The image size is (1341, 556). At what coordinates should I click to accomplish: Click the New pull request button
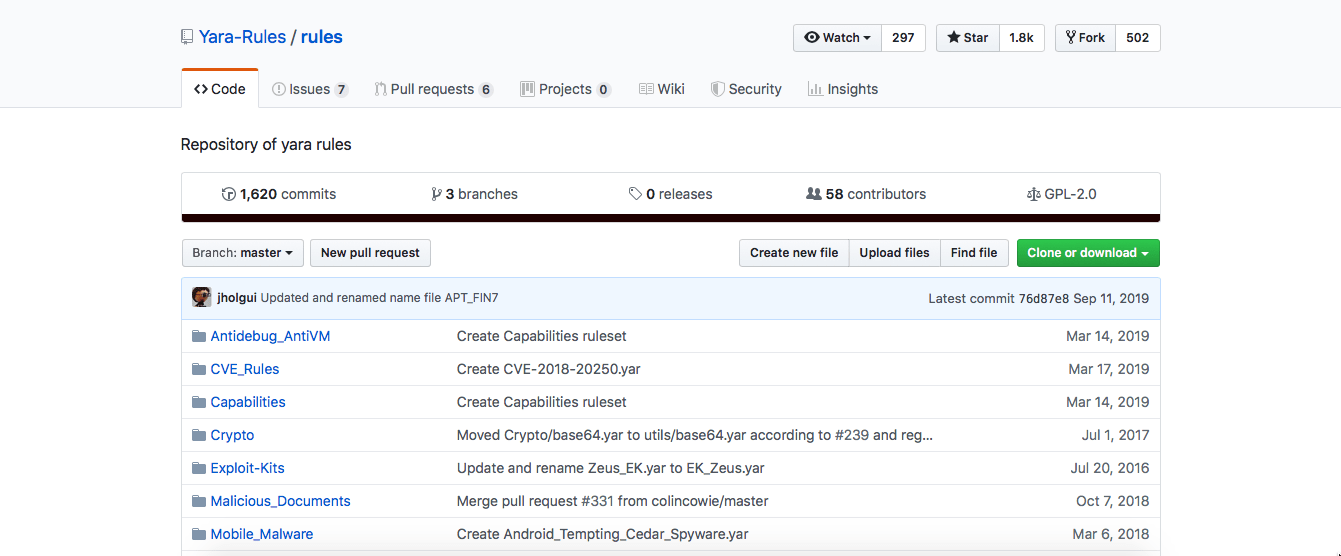(370, 253)
